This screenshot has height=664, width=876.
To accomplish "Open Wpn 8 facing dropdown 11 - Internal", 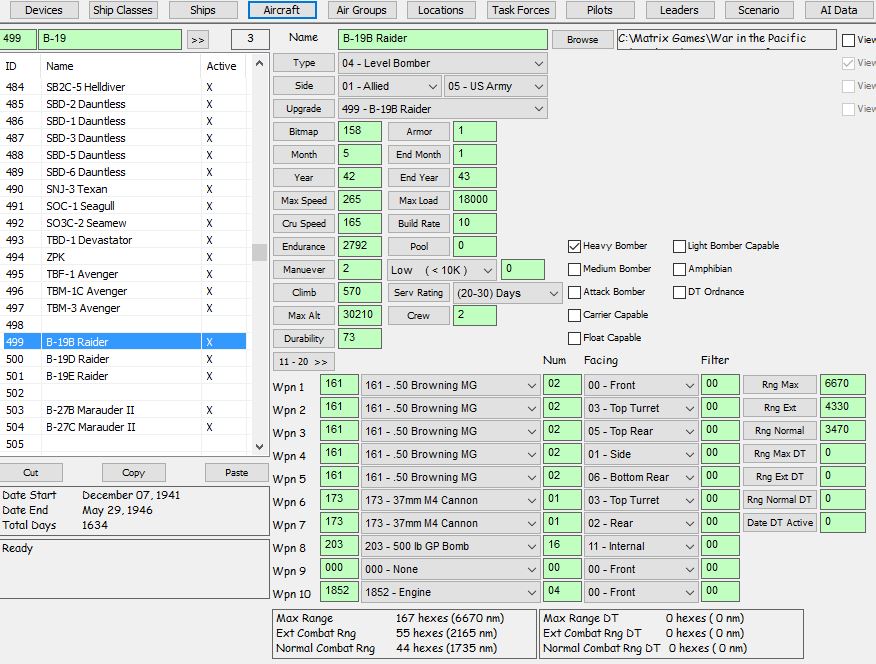I will tap(641, 546).
